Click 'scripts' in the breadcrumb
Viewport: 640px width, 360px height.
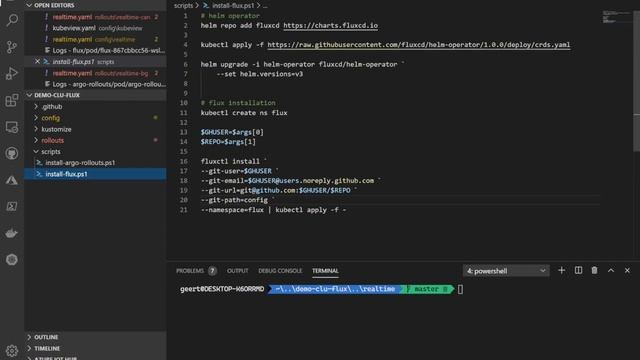coord(183,5)
